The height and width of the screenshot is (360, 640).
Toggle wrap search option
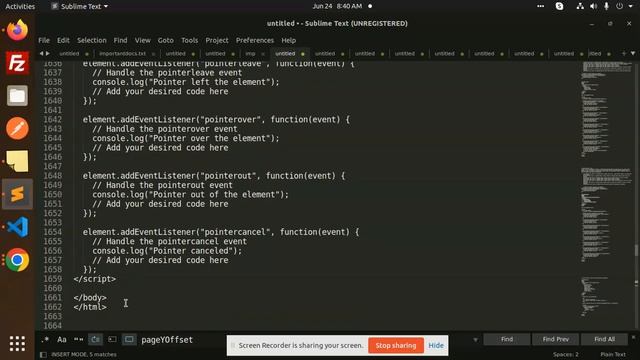(x=96, y=340)
